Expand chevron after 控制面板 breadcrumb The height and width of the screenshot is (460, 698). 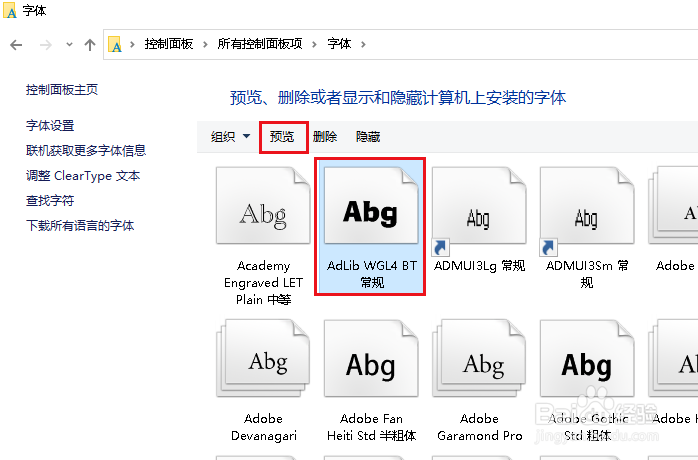click(205, 44)
